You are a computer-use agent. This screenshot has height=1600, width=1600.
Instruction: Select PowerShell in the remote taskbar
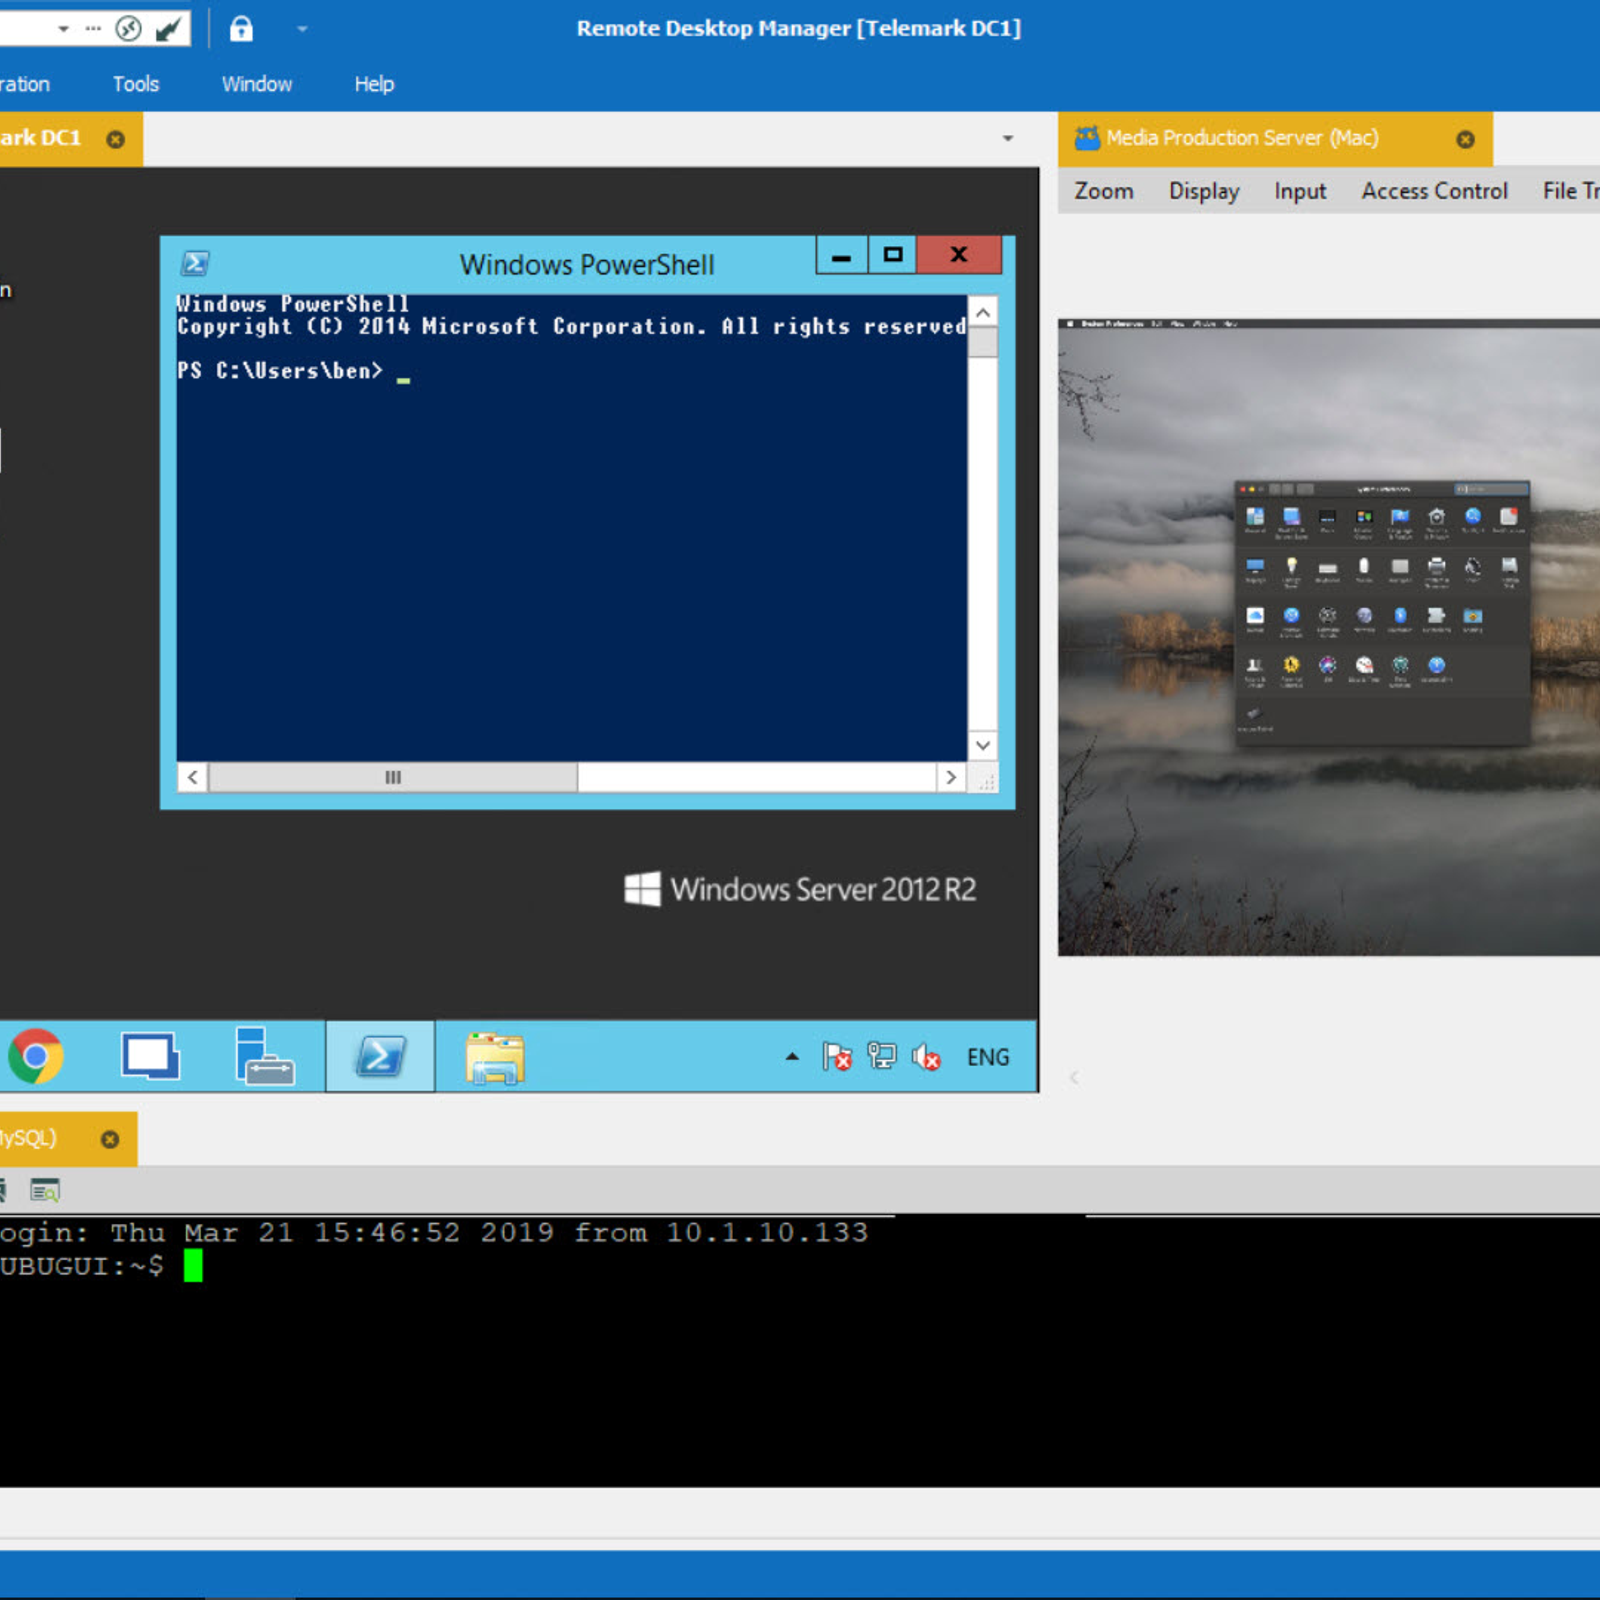[380, 1056]
